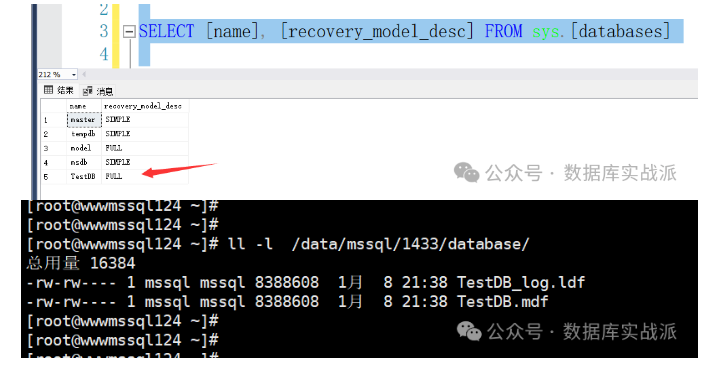This screenshot has height=368, width=711.
Task: Collapse the SELECT statement outline box
Action: coord(129,31)
